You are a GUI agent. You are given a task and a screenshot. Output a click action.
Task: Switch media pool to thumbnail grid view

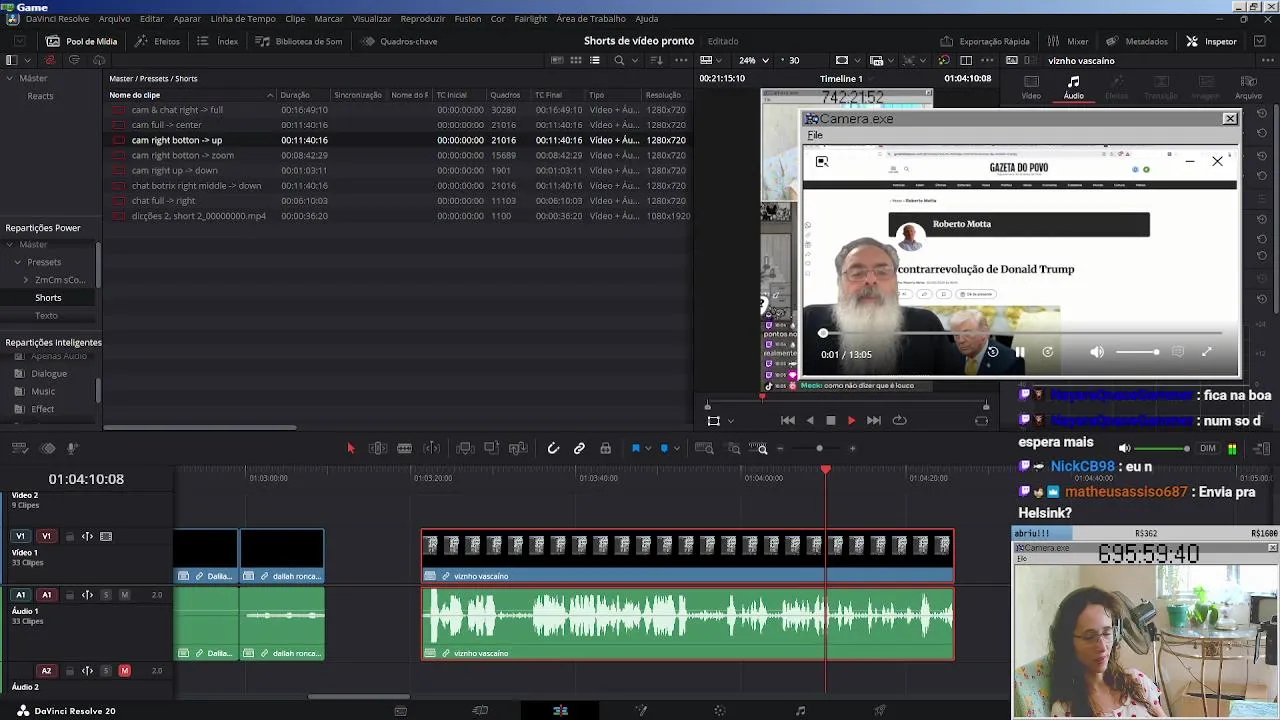(576, 60)
